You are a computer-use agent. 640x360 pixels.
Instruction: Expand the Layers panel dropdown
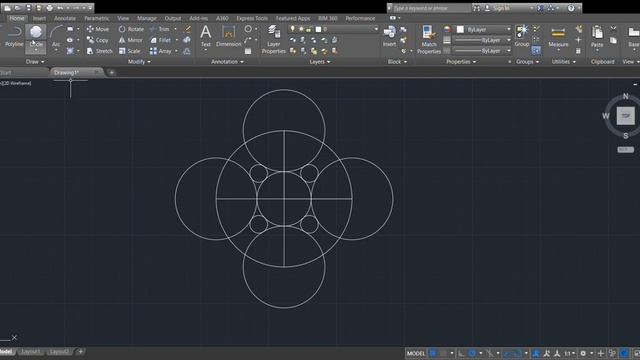(x=320, y=62)
